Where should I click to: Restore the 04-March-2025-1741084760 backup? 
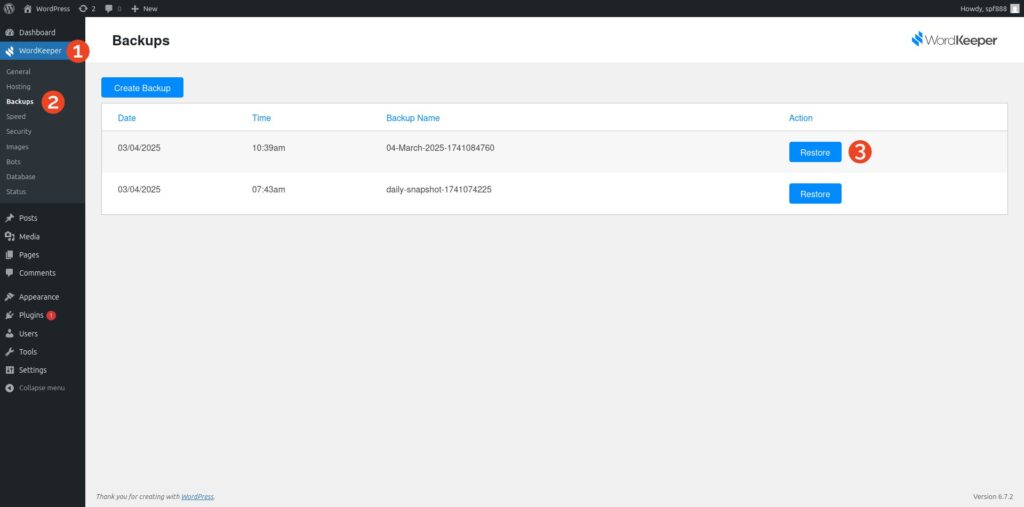[815, 152]
